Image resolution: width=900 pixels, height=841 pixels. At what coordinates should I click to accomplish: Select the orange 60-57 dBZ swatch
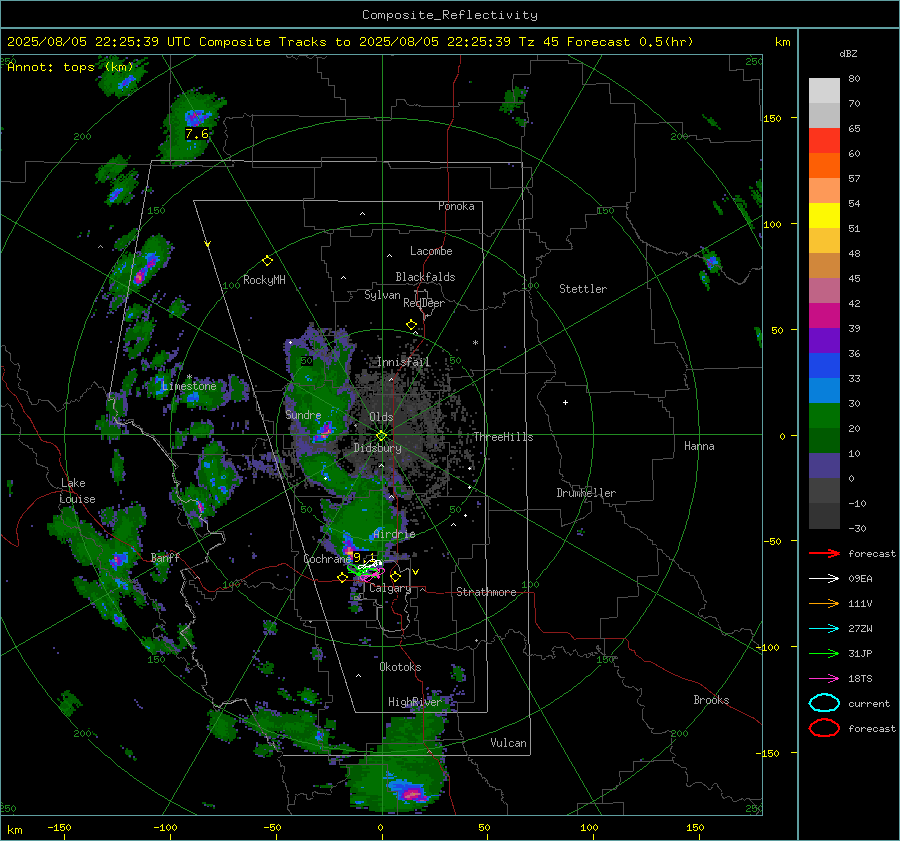(824, 166)
